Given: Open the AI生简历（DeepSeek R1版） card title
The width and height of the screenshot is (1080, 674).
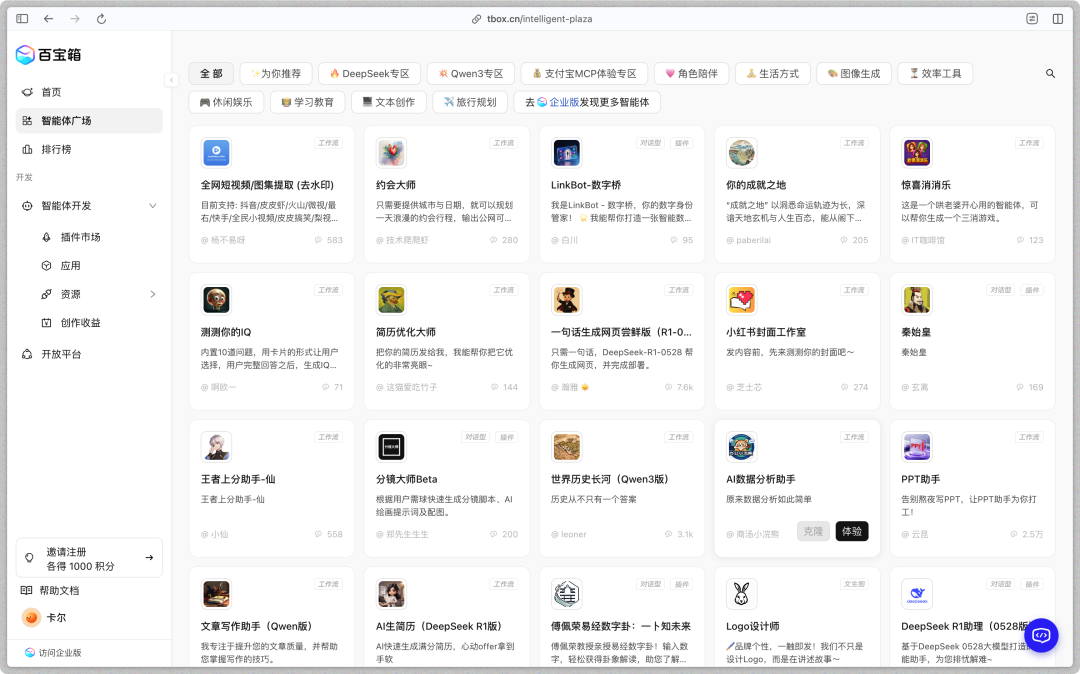Looking at the screenshot, I should click(439, 626).
